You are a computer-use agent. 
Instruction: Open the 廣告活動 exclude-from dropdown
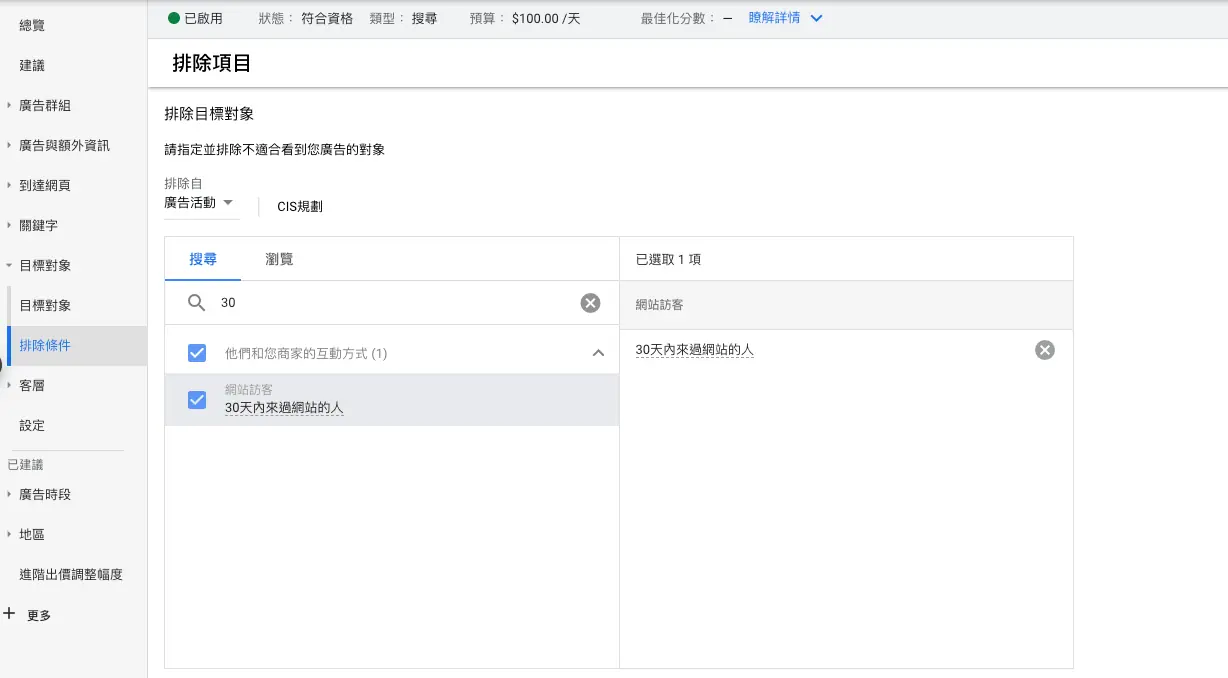(x=201, y=203)
